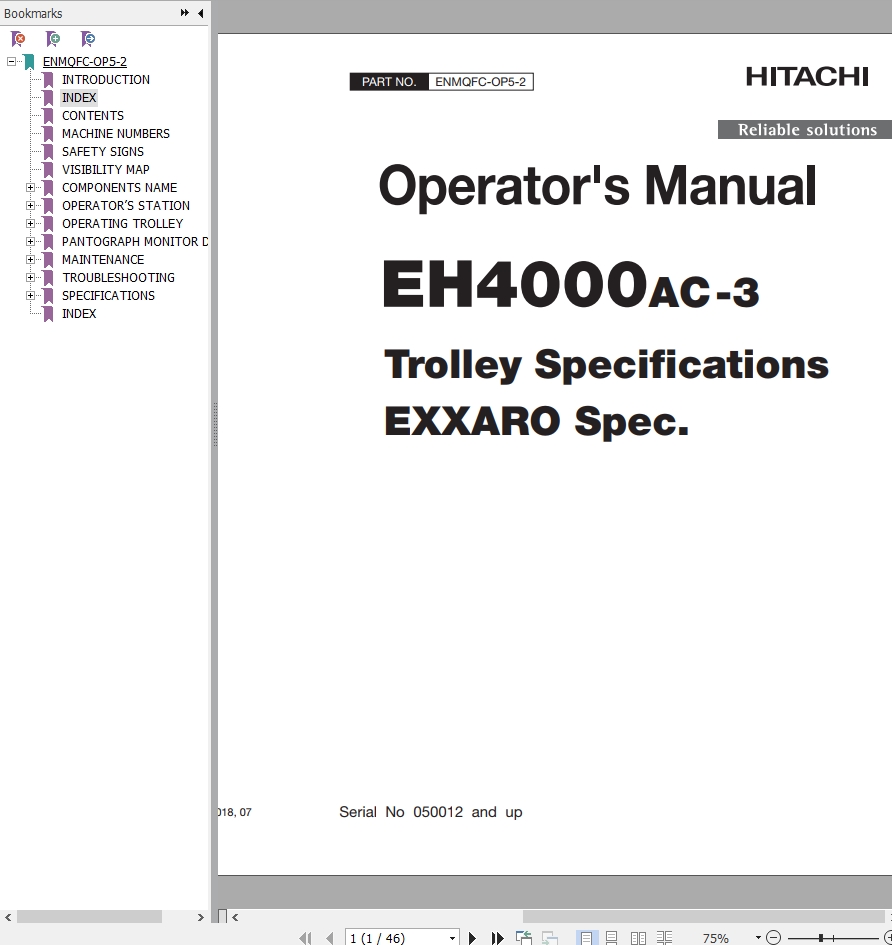
Task: Expand the SPECIFICATIONS bookmark
Action: click(x=30, y=295)
